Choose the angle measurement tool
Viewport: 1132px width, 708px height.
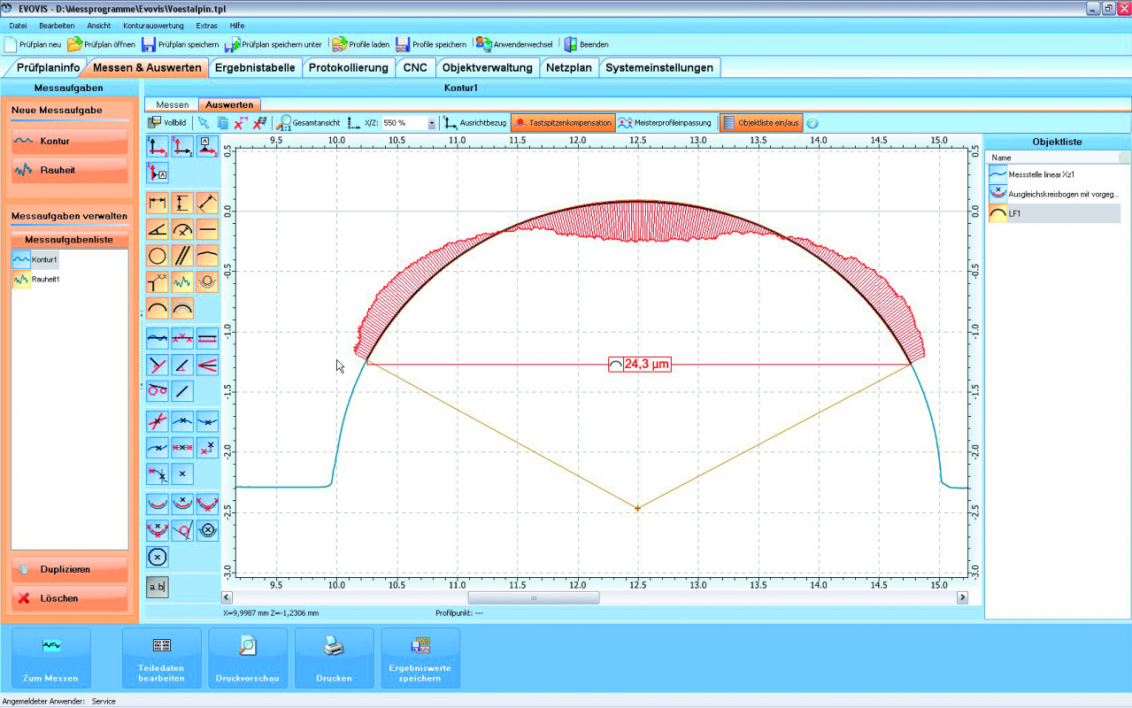coord(158,230)
